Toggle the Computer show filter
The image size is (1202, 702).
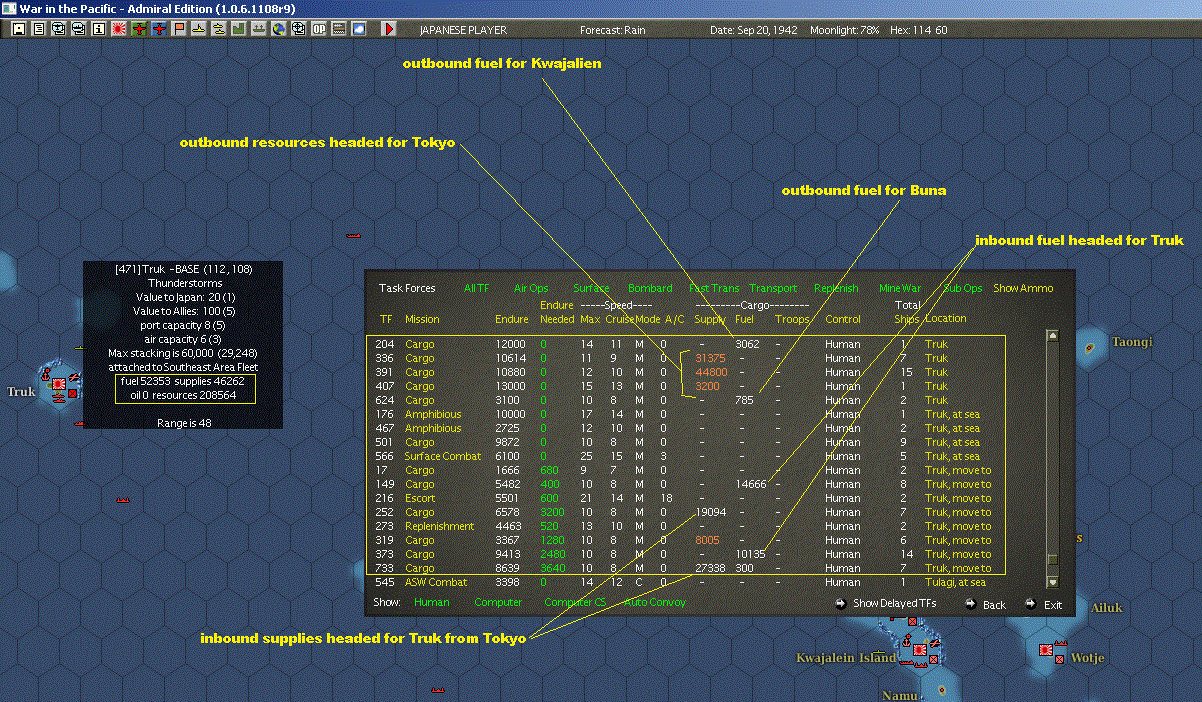[x=498, y=602]
